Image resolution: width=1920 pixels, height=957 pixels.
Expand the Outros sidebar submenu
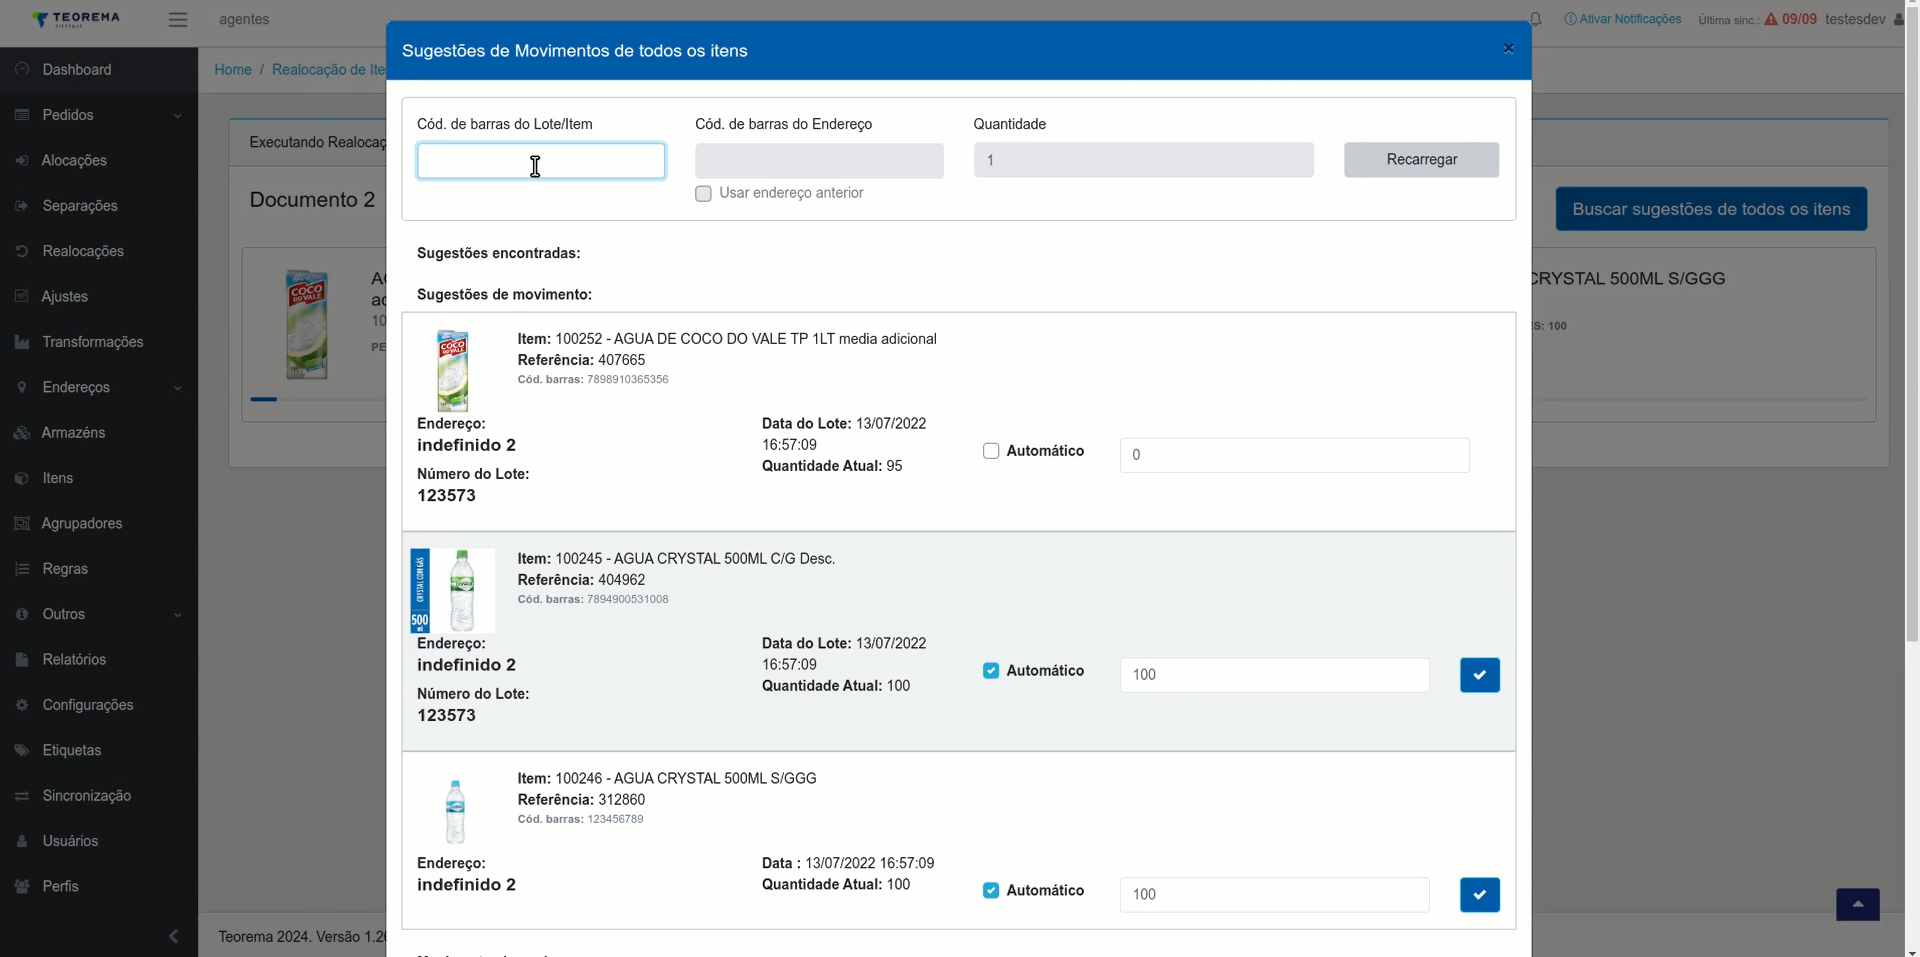[98, 614]
